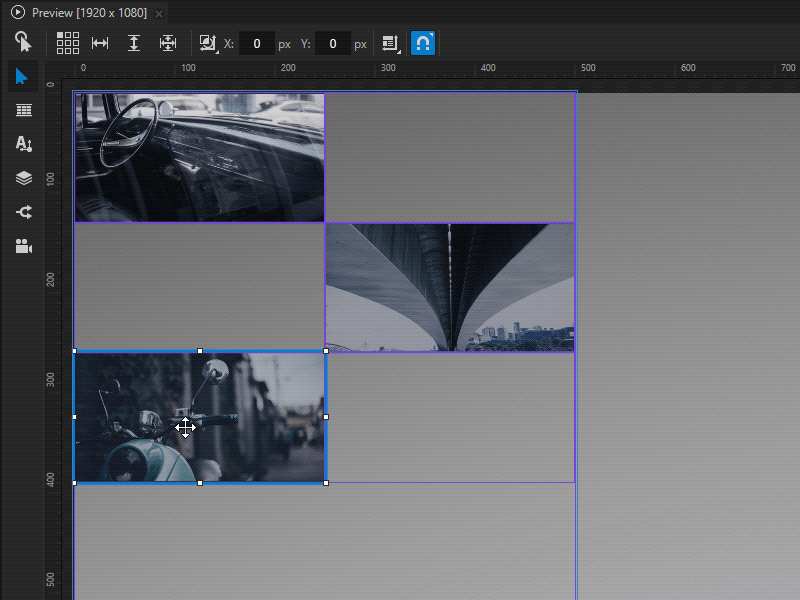
Task: Click the grid cells icon in toolbar
Action: [x=68, y=43]
